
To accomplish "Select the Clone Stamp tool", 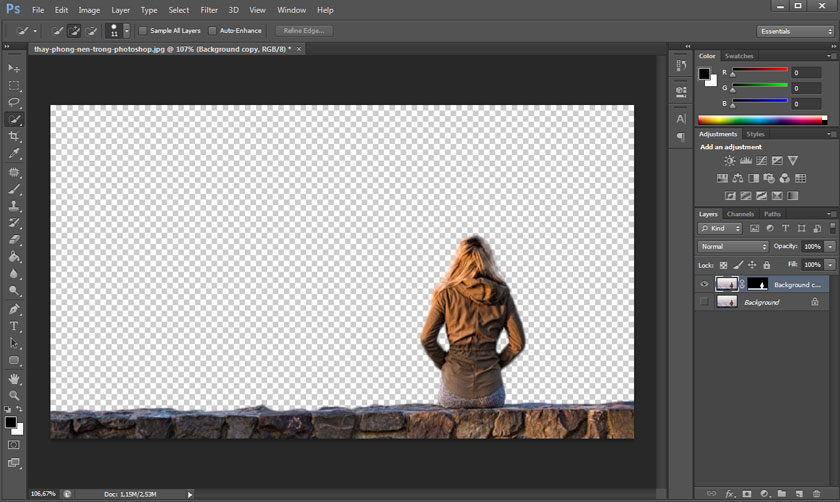I will (14, 206).
